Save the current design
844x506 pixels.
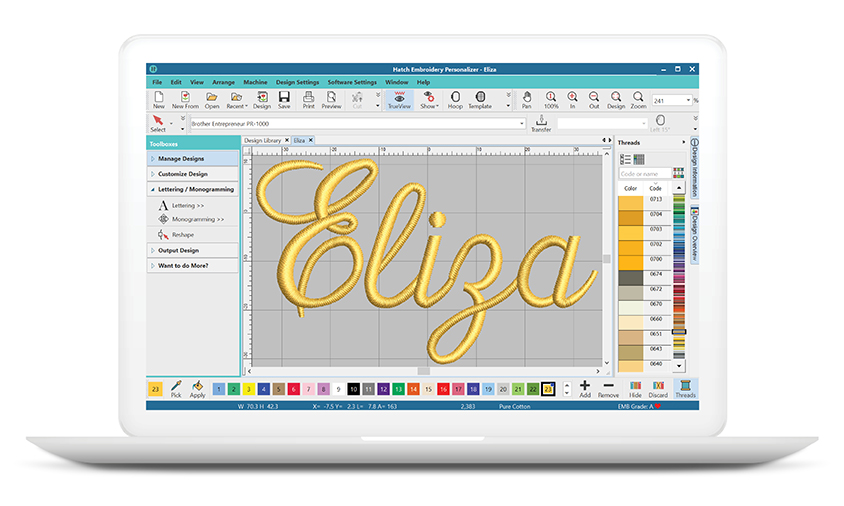[x=284, y=100]
